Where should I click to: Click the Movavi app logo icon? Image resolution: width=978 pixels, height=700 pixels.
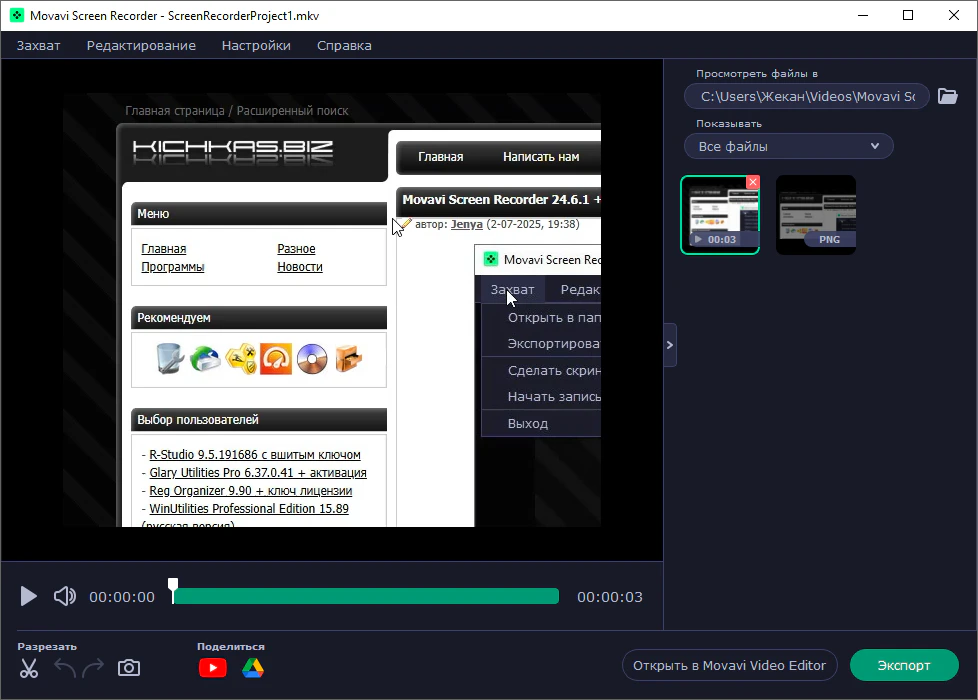(x=16, y=16)
